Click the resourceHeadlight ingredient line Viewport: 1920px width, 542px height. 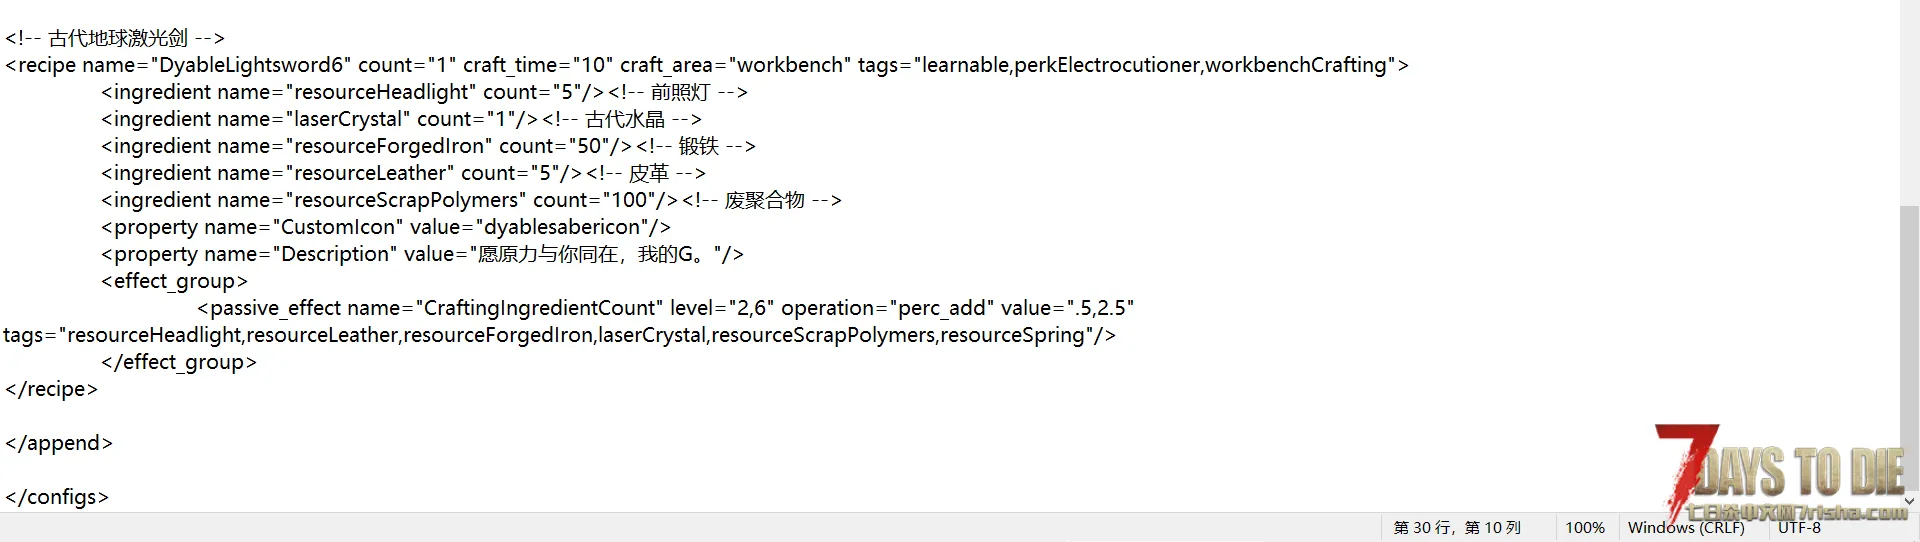424,92
